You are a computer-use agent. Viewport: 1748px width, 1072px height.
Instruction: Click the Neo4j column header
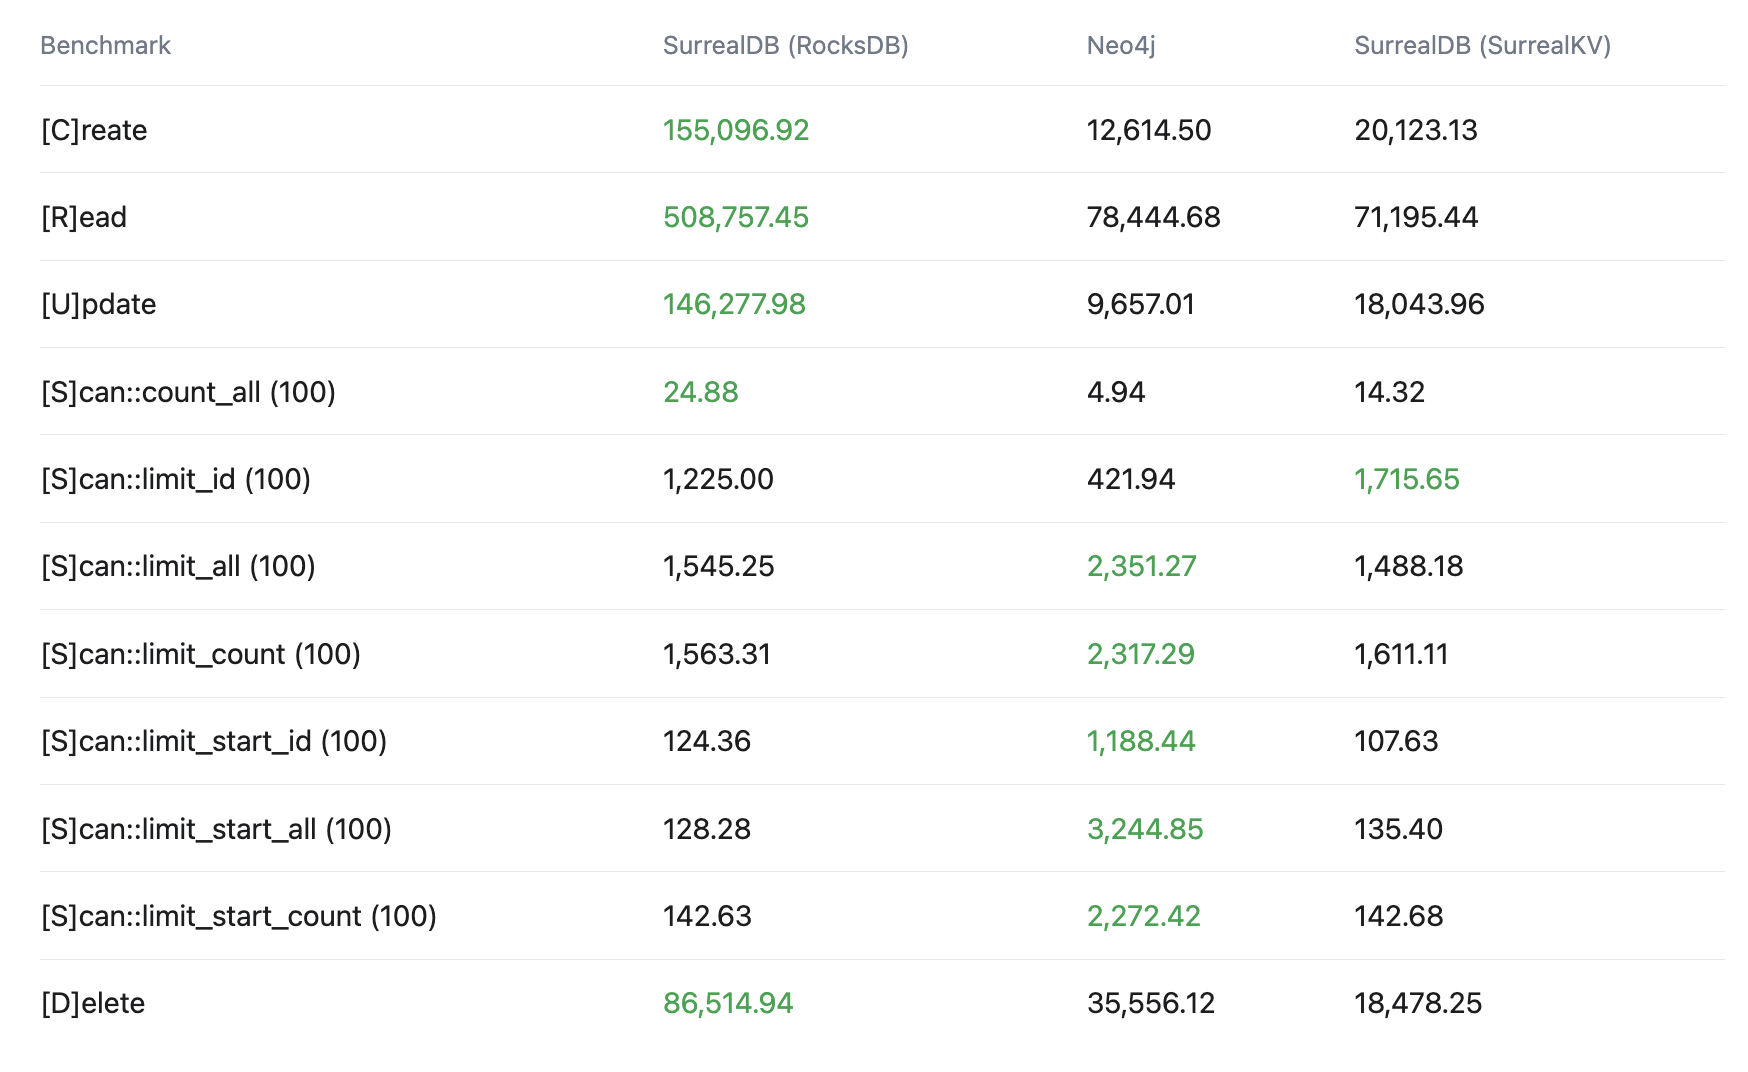coord(1121,45)
